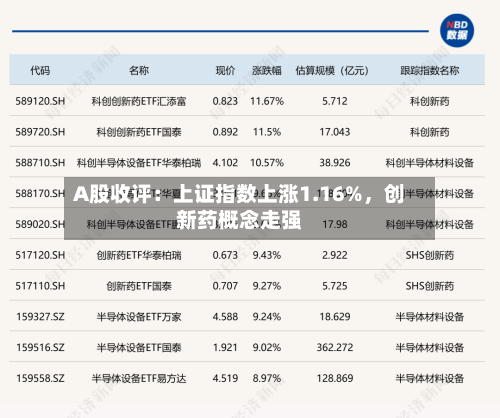Click the change value 8.97%
Viewport: 500px width, 418px height.
coord(267,378)
